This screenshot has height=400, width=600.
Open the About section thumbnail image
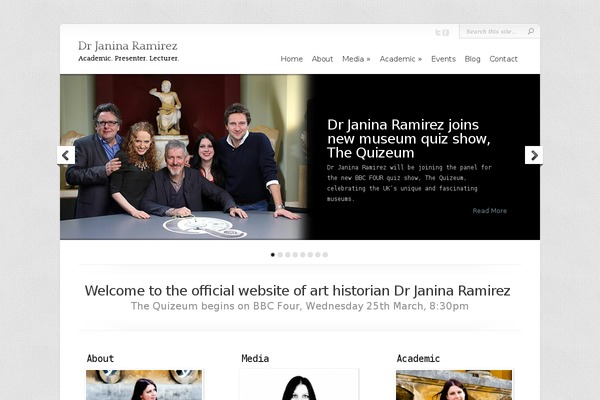pos(144,385)
